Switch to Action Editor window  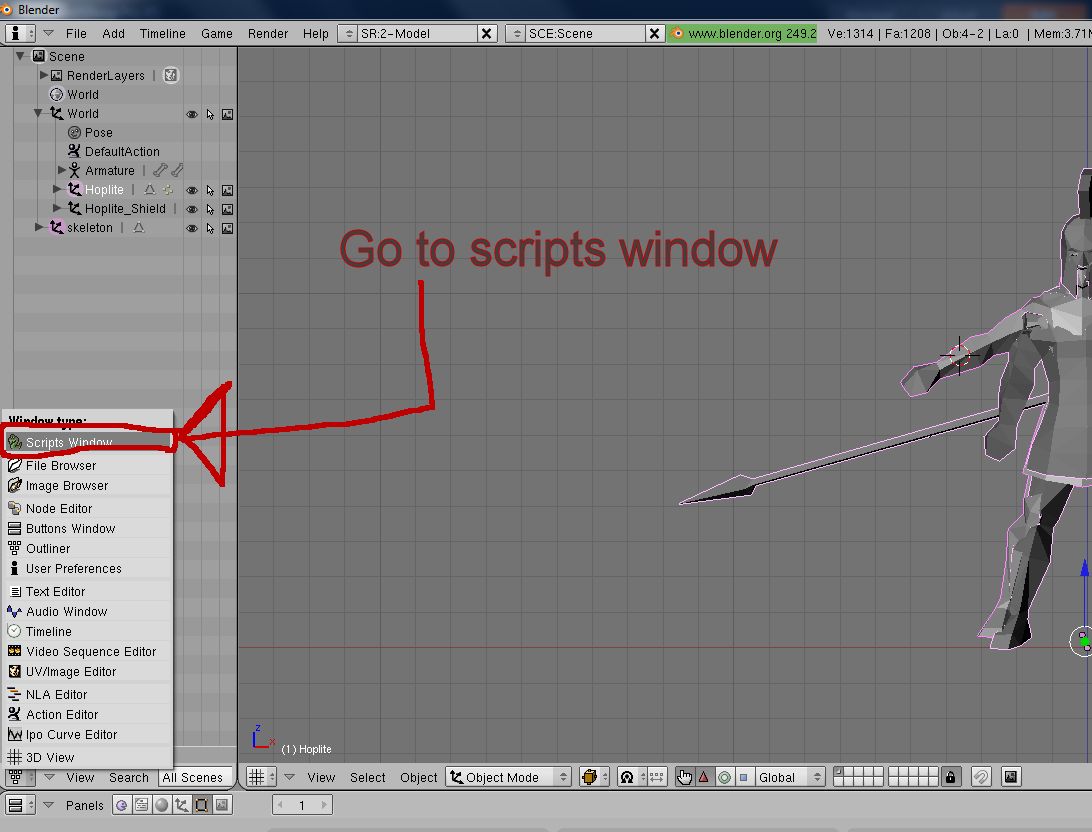[88, 714]
